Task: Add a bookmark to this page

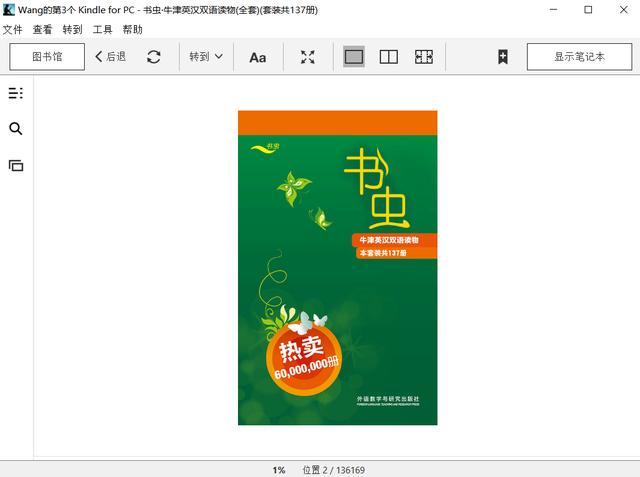Action: [503, 57]
